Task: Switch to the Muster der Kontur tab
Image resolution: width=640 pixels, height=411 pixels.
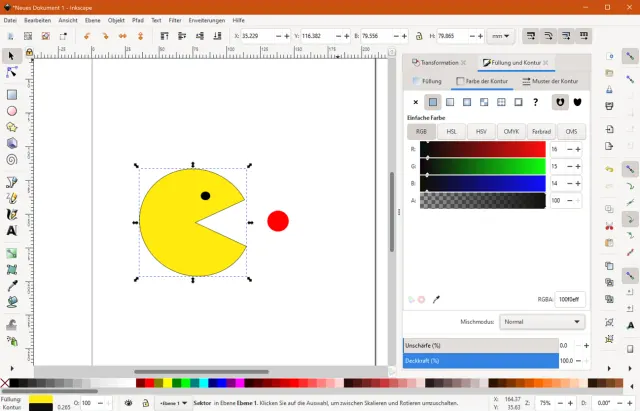Action: point(550,81)
